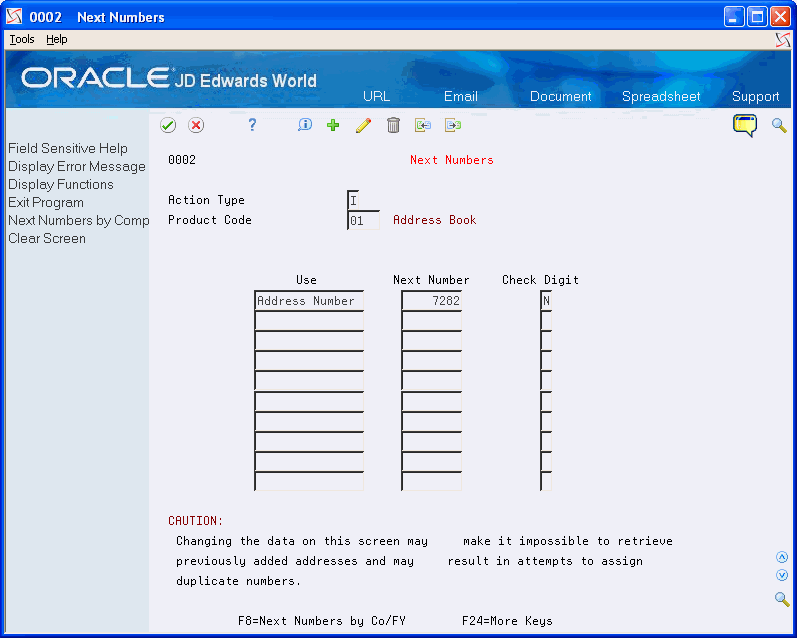This screenshot has width=797, height=638.
Task: Click the CAUTION: label
Action: [x=196, y=521]
